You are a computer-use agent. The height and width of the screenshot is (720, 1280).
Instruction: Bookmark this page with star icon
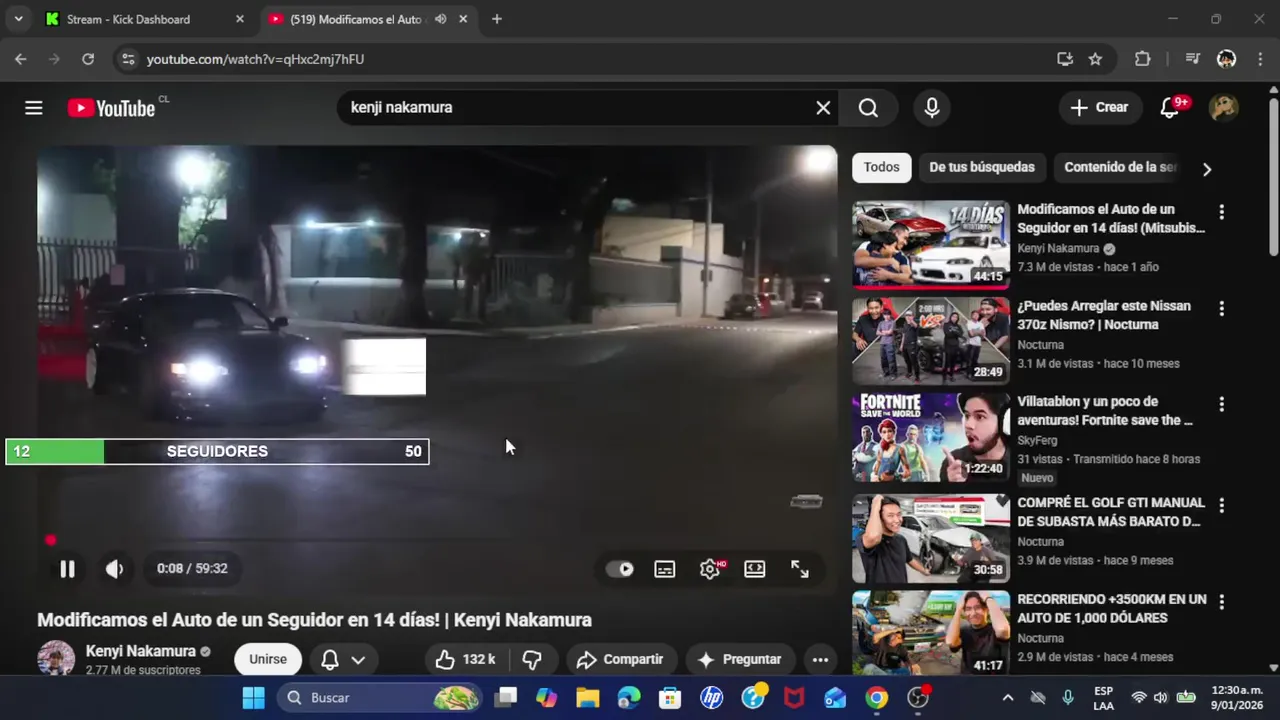[1095, 59]
